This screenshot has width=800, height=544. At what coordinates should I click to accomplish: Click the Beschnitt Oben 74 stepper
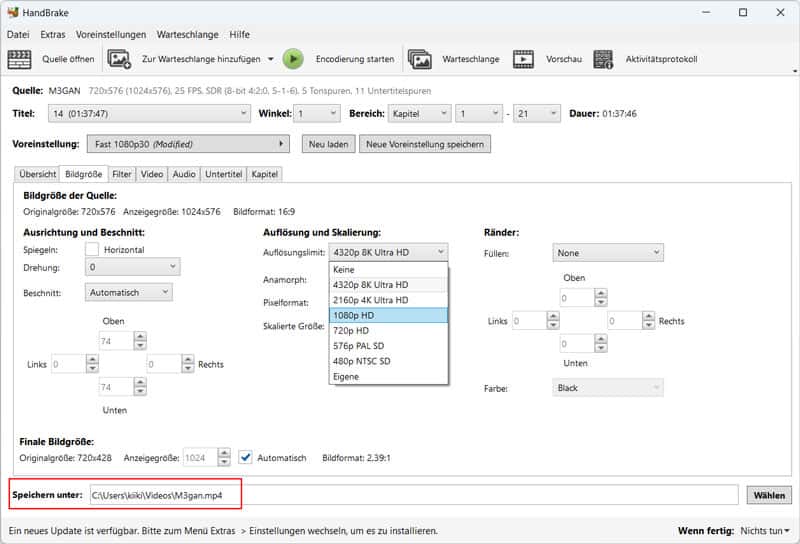(140, 341)
